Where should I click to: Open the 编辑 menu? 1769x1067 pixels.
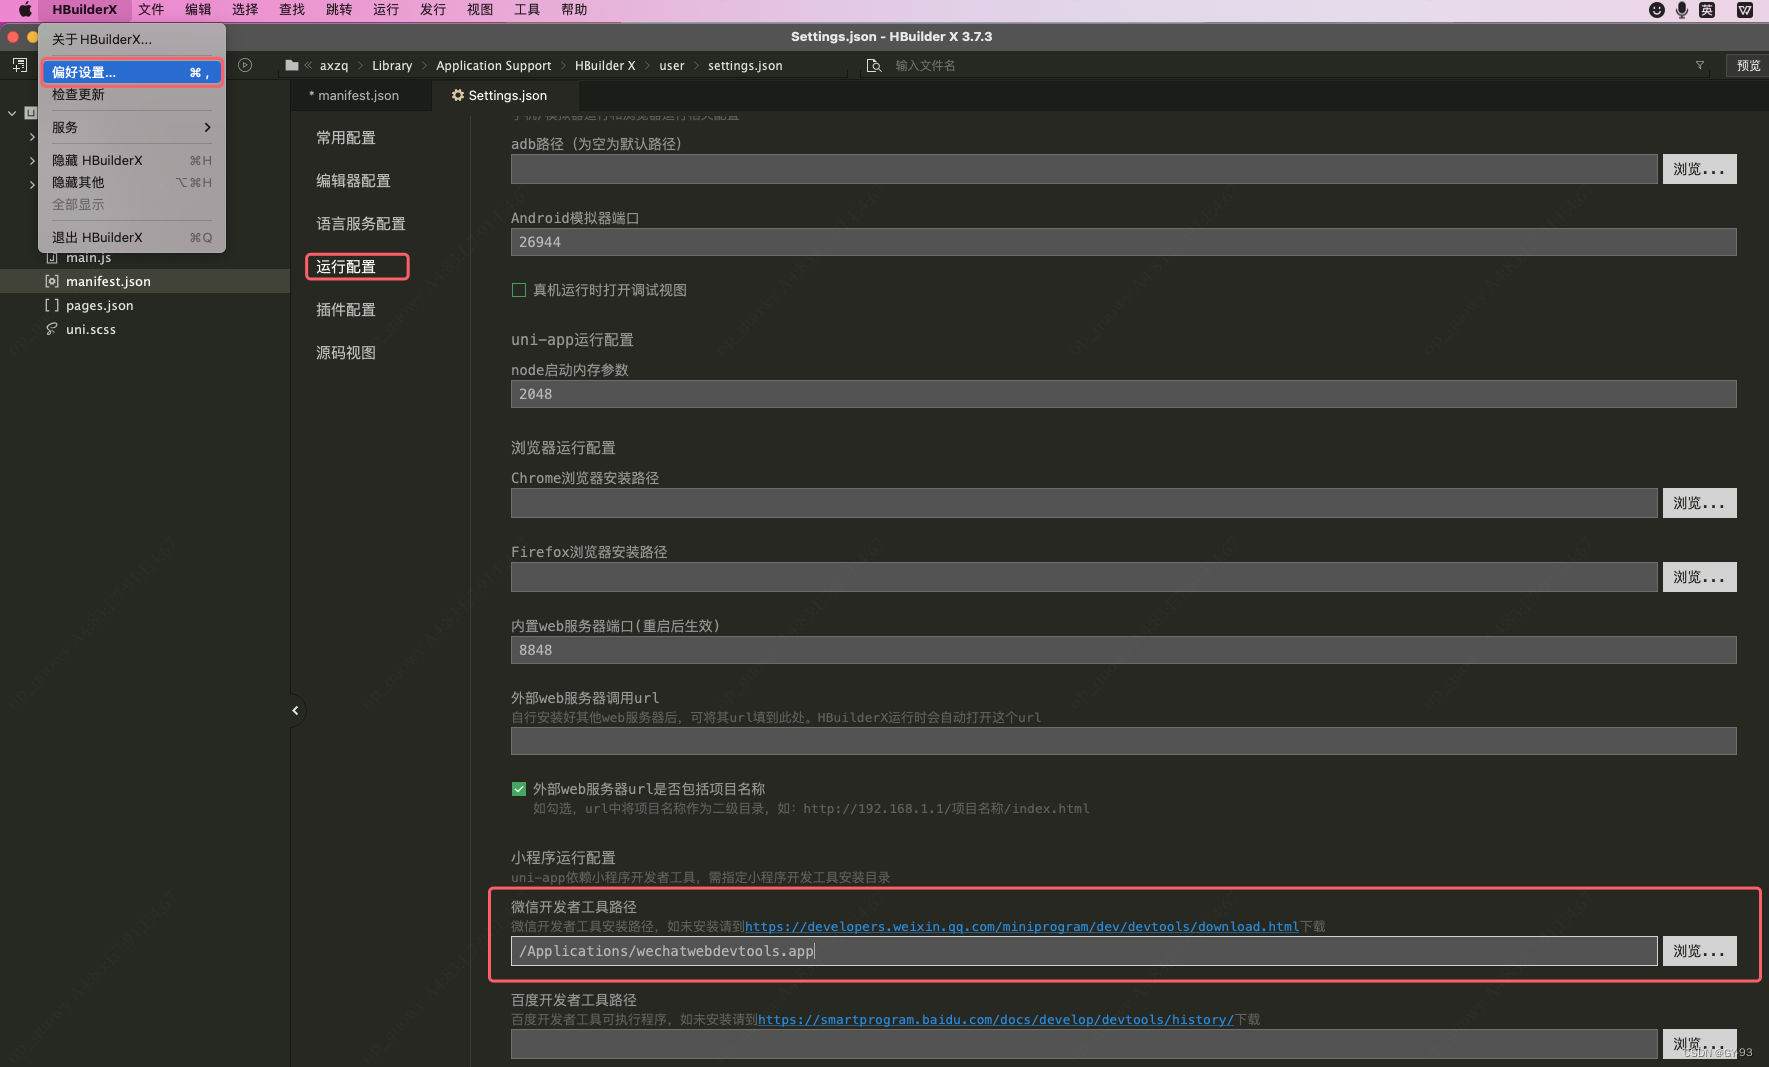(x=198, y=10)
